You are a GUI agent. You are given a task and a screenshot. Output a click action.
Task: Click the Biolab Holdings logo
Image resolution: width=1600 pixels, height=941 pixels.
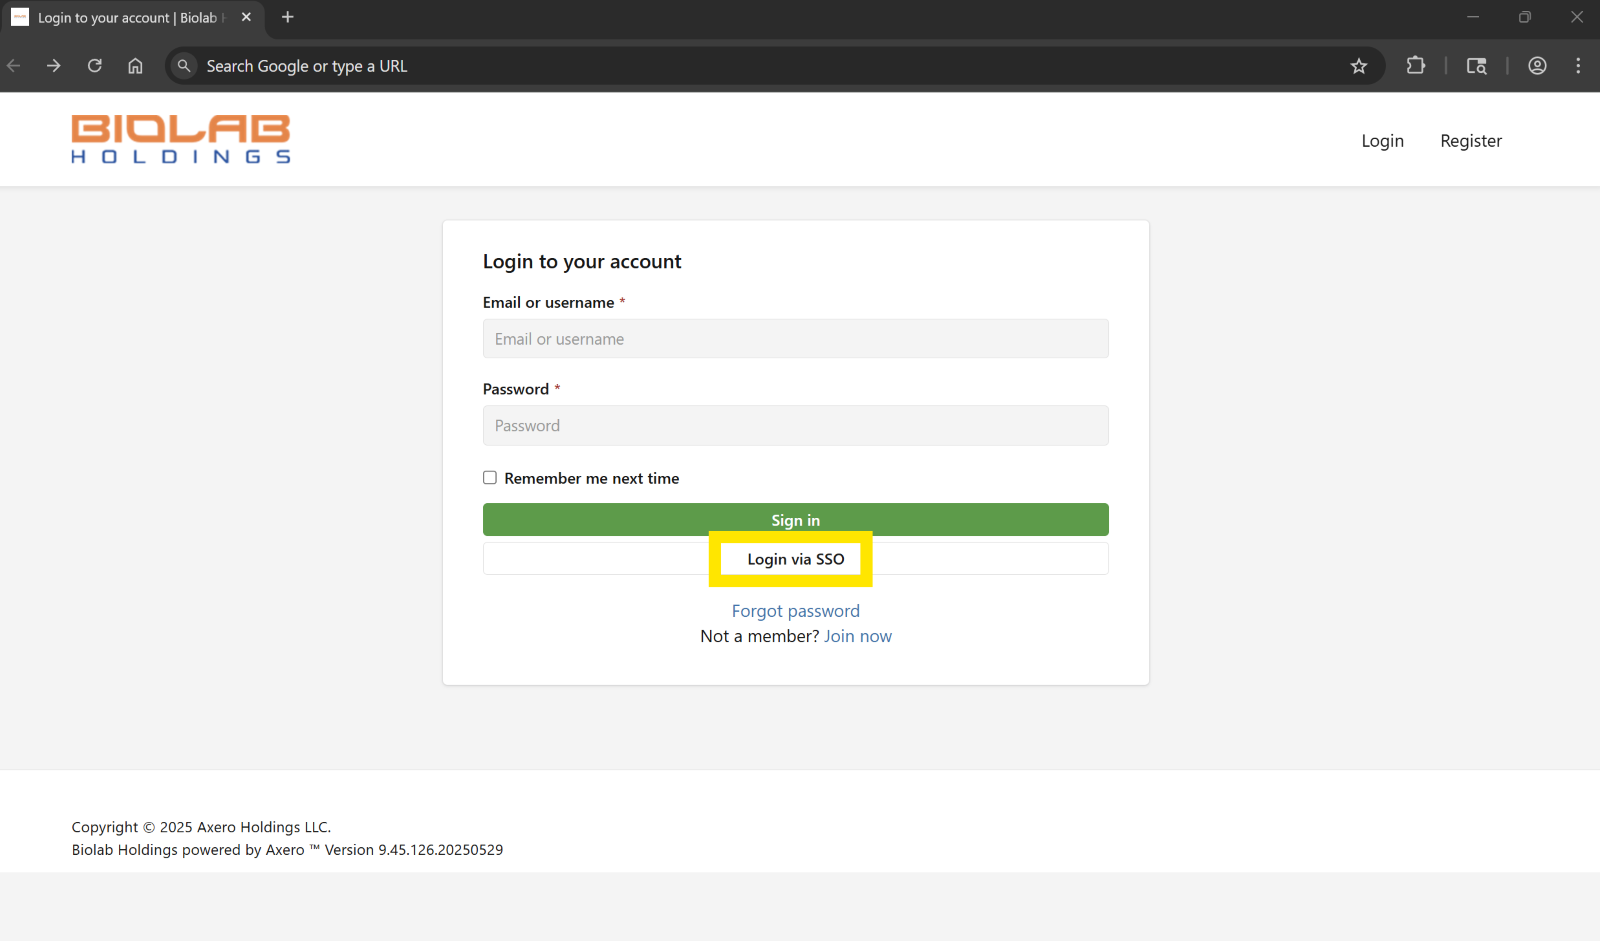click(180, 139)
